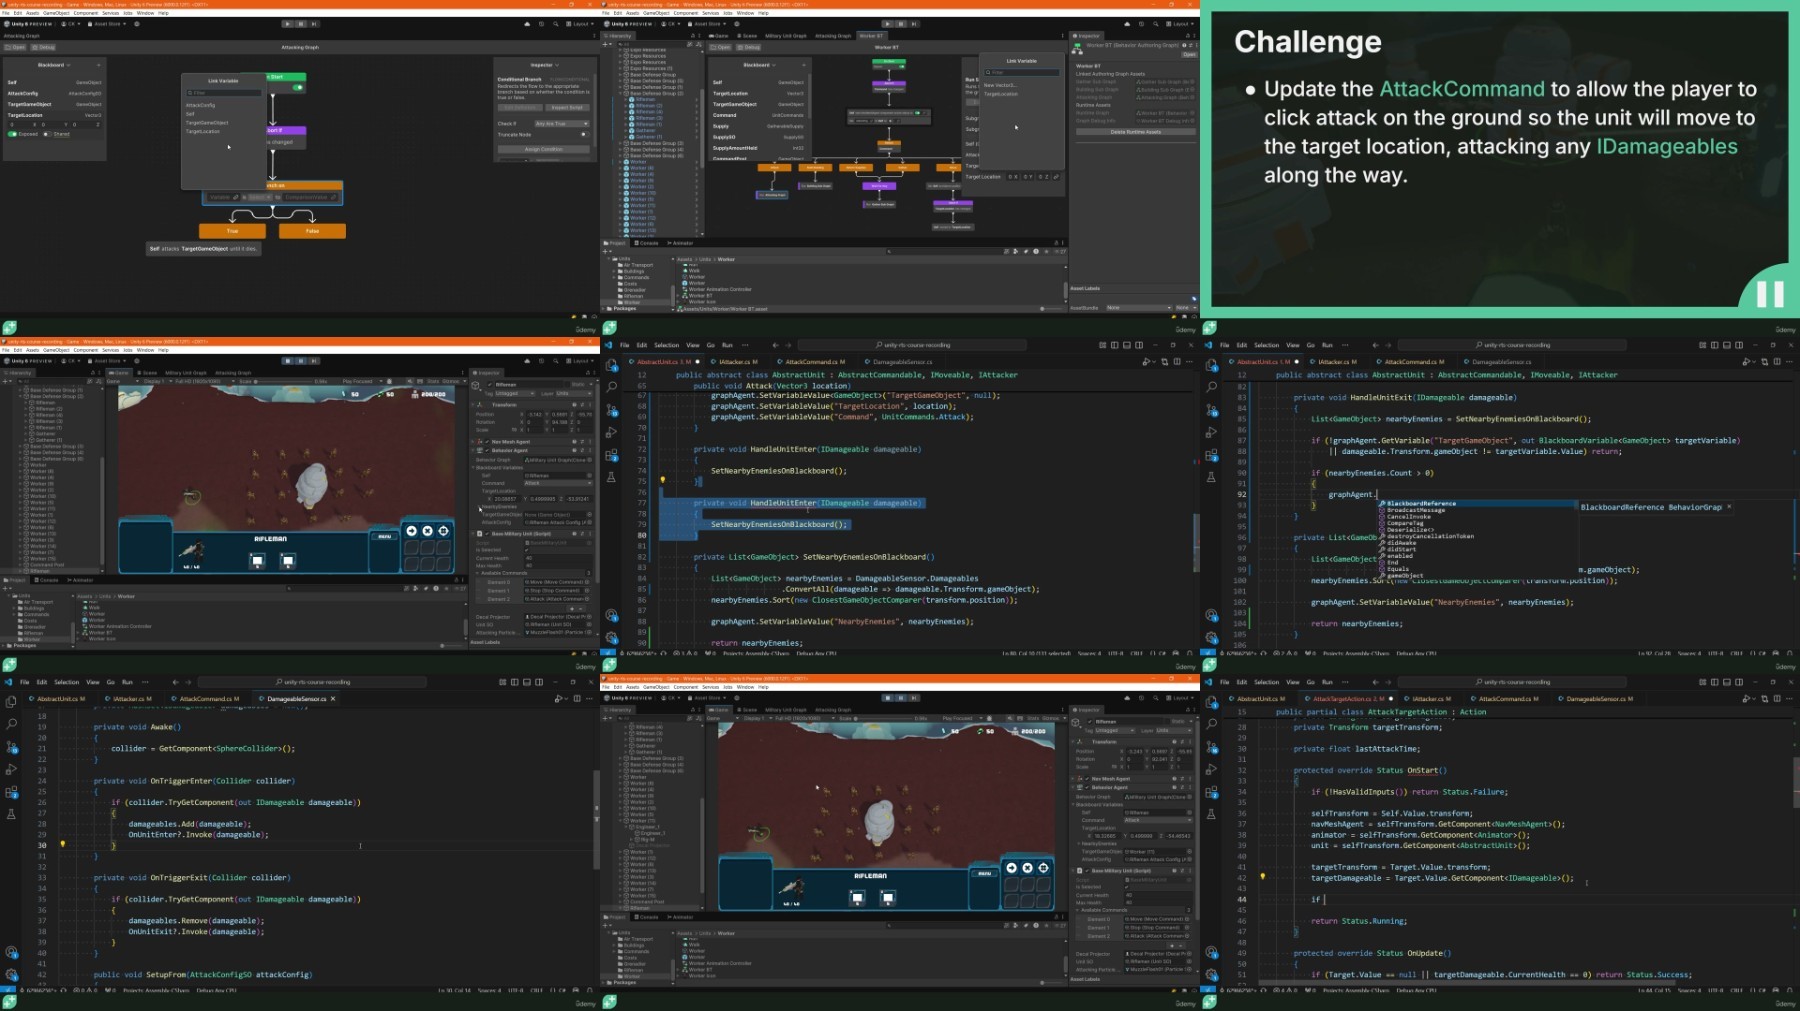Image resolution: width=1800 pixels, height=1011 pixels.
Task: Click the MENU button in the middle-left game UI
Action: [384, 537]
